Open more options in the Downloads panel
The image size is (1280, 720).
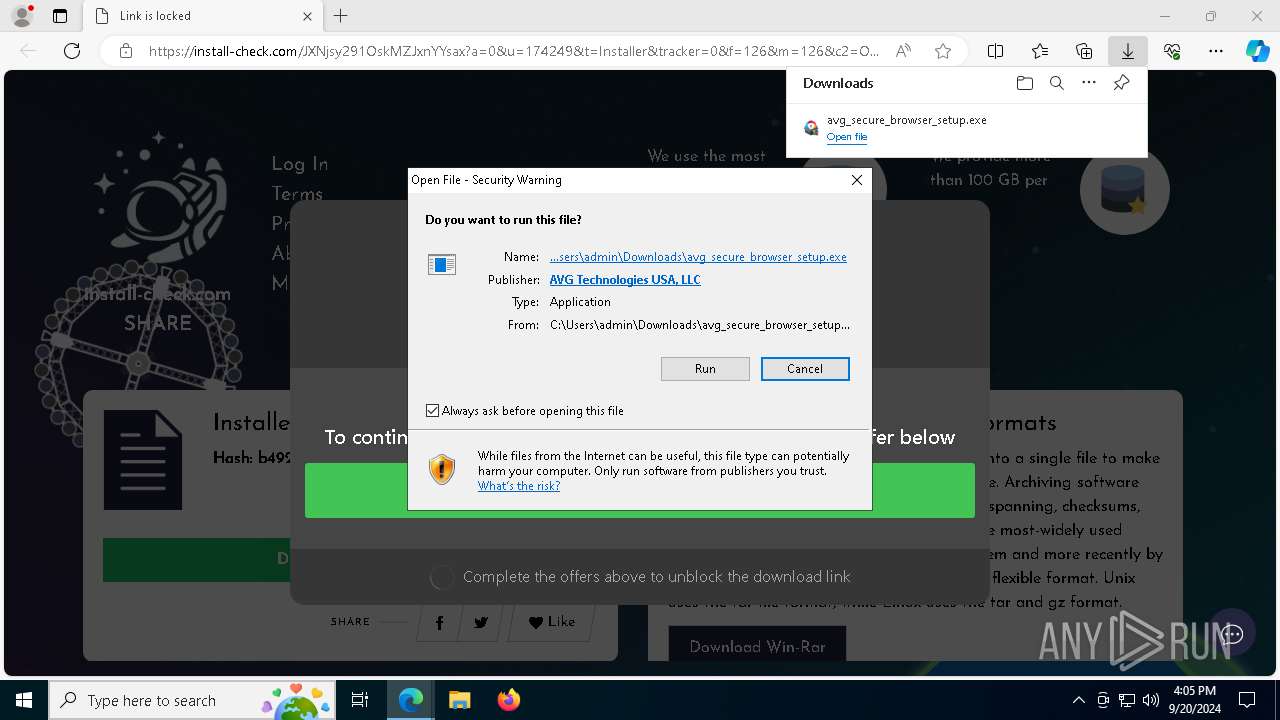coord(1089,83)
